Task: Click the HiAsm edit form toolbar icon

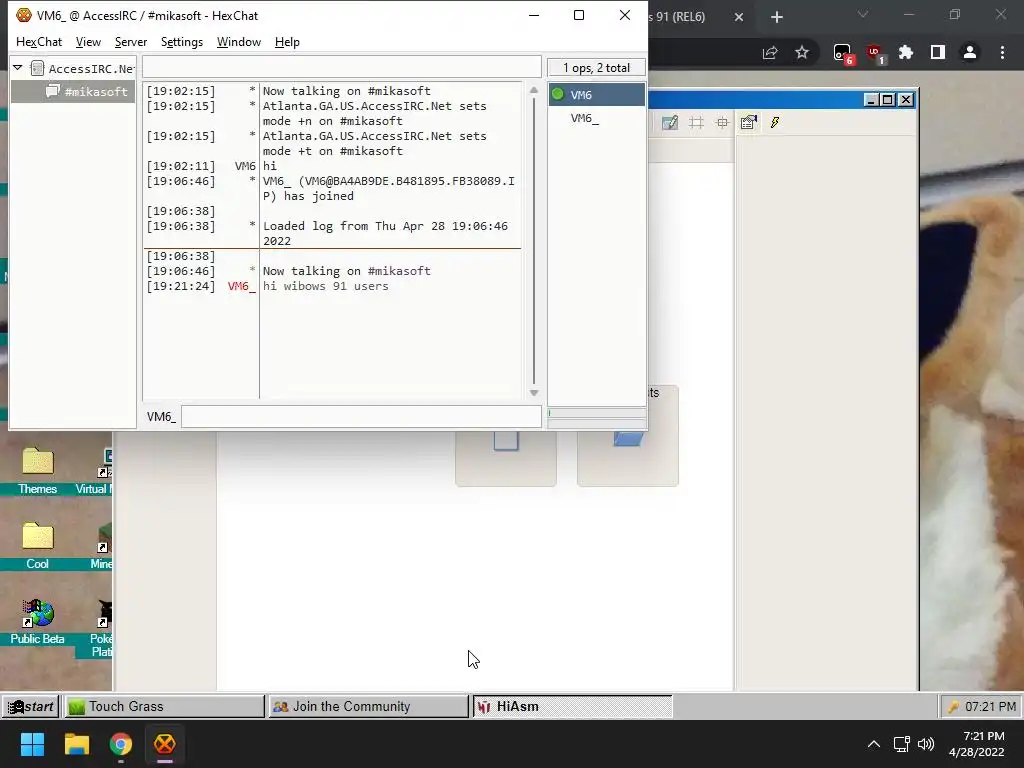Action: click(x=670, y=122)
